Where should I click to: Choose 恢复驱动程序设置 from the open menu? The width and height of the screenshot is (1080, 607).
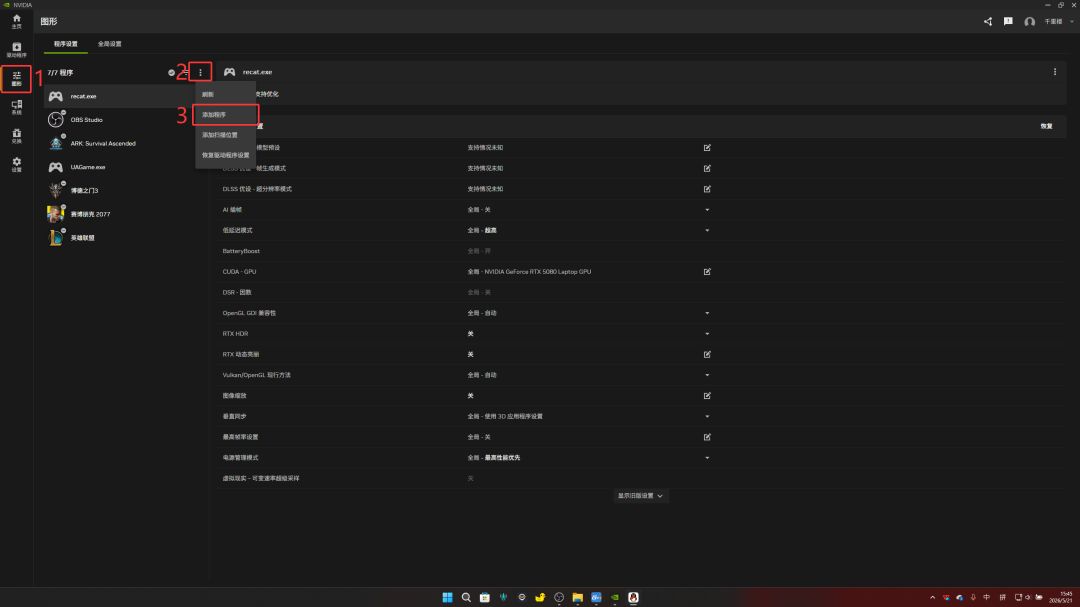[225, 155]
